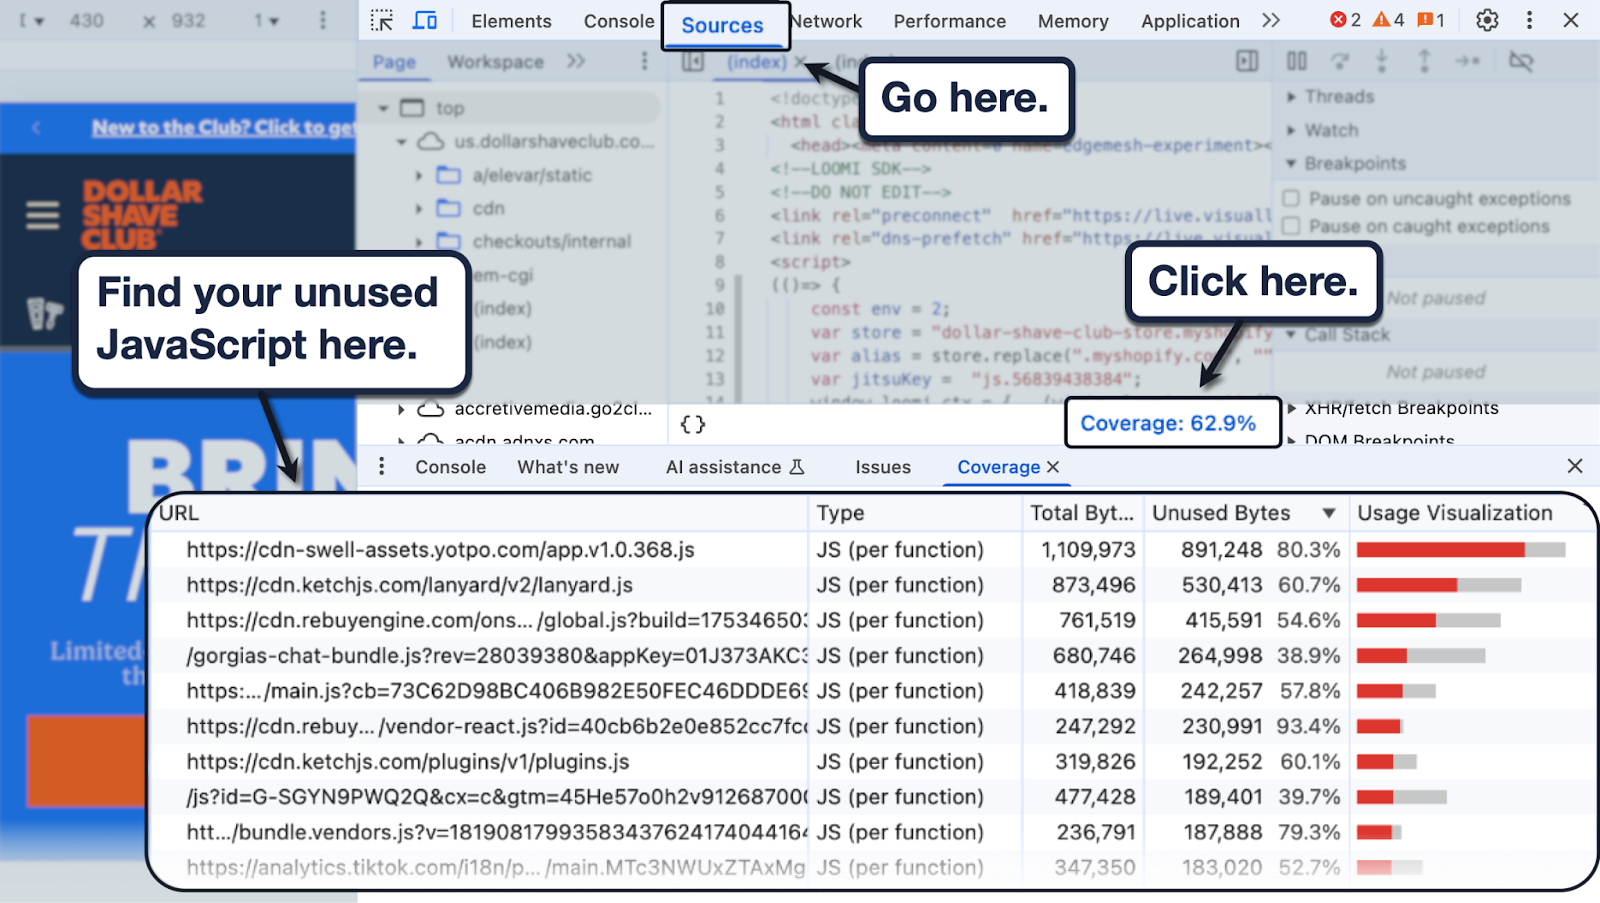Switch to the Elements panel tab

pos(511,21)
